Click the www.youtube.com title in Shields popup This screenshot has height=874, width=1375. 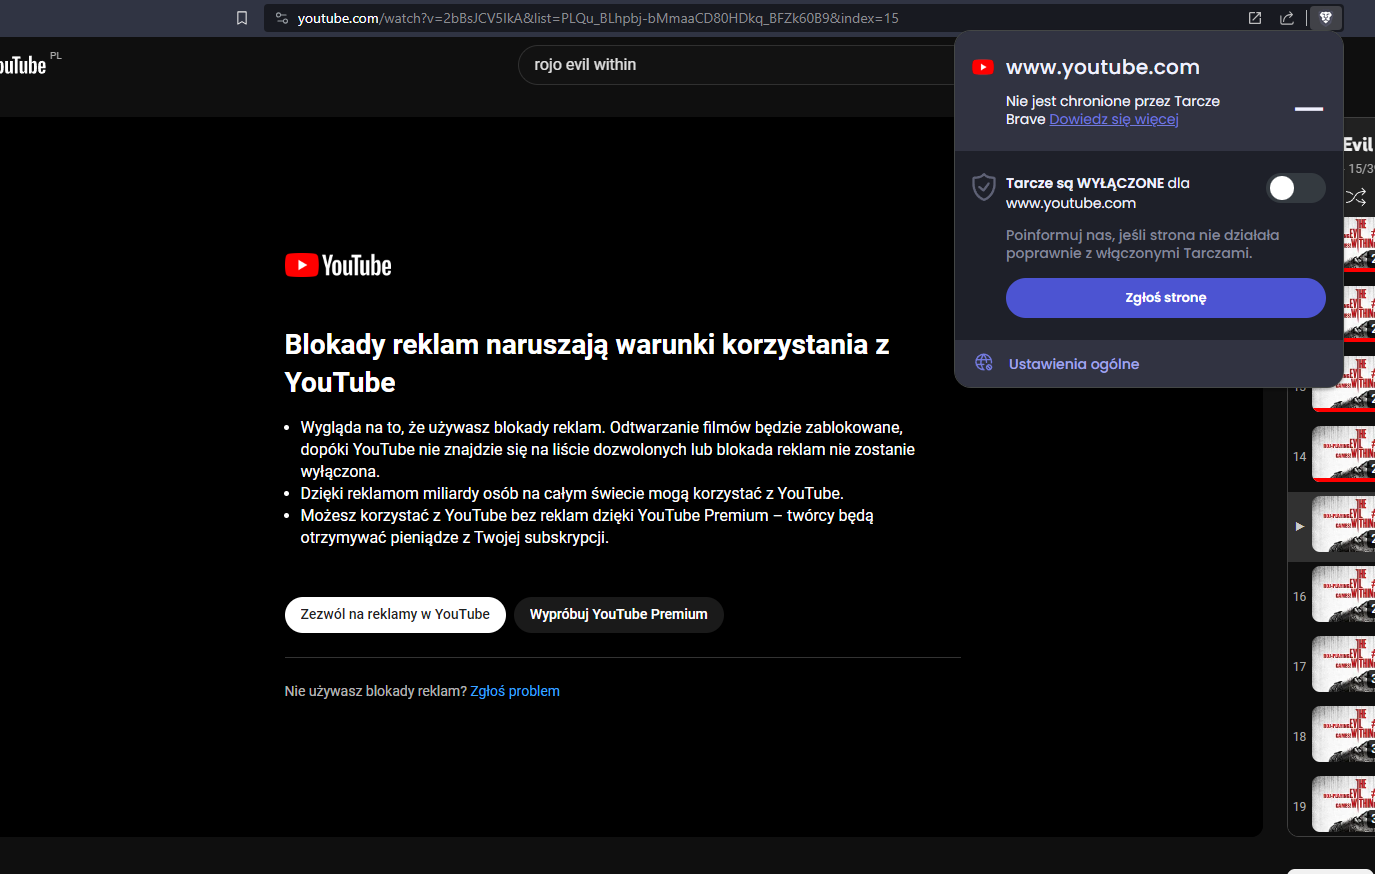(1102, 67)
